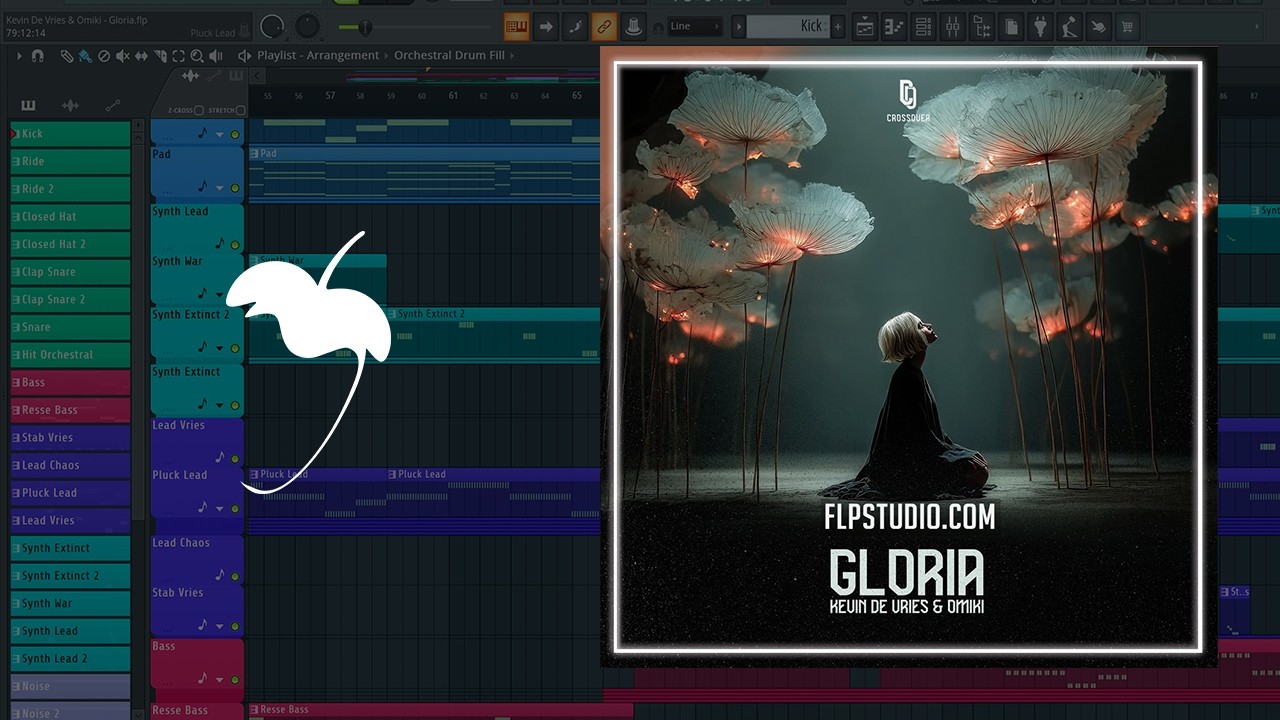Select the Slip tool in Playlist
The height and width of the screenshot is (720, 1280).
click(x=141, y=56)
